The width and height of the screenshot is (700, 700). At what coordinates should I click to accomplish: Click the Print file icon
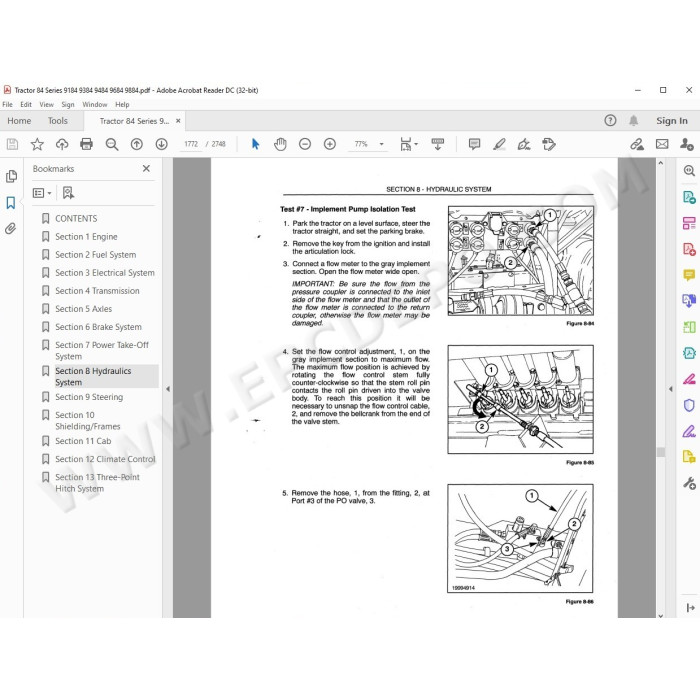pos(86,144)
